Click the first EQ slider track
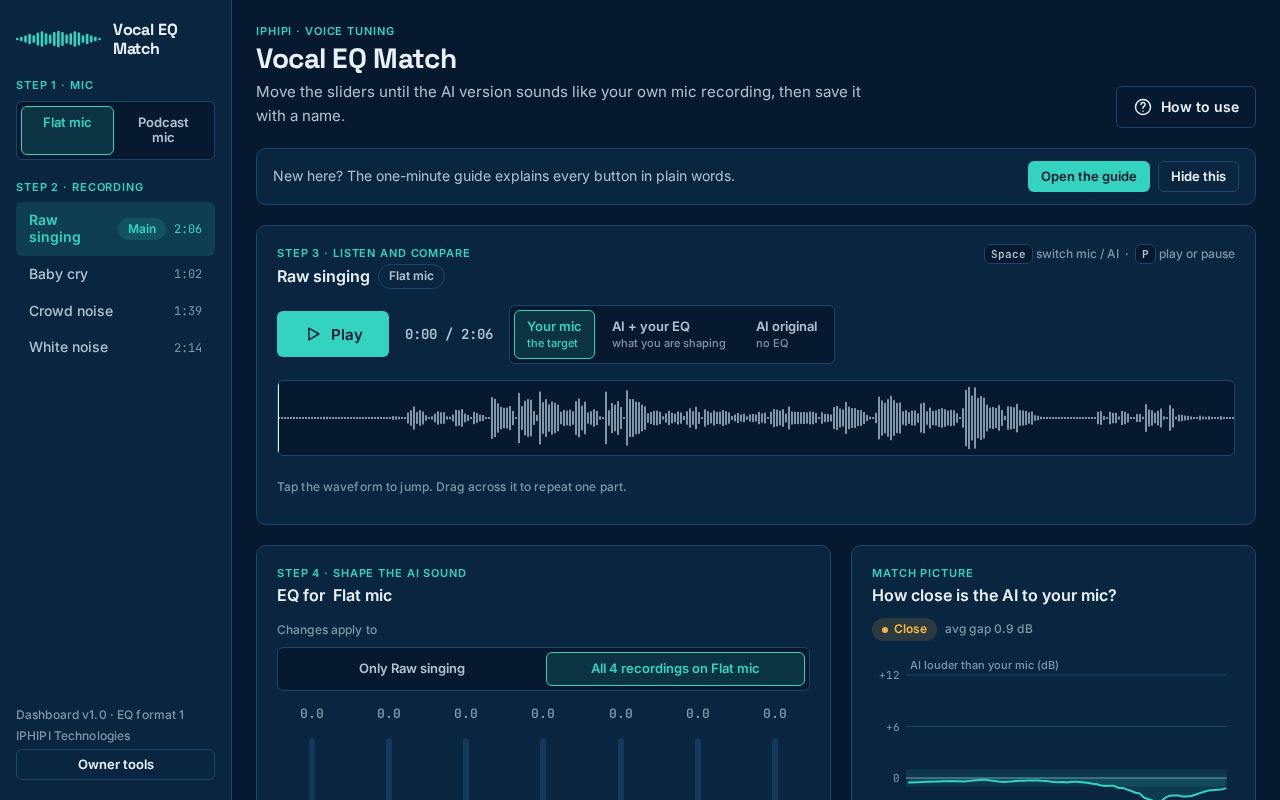 (312, 768)
